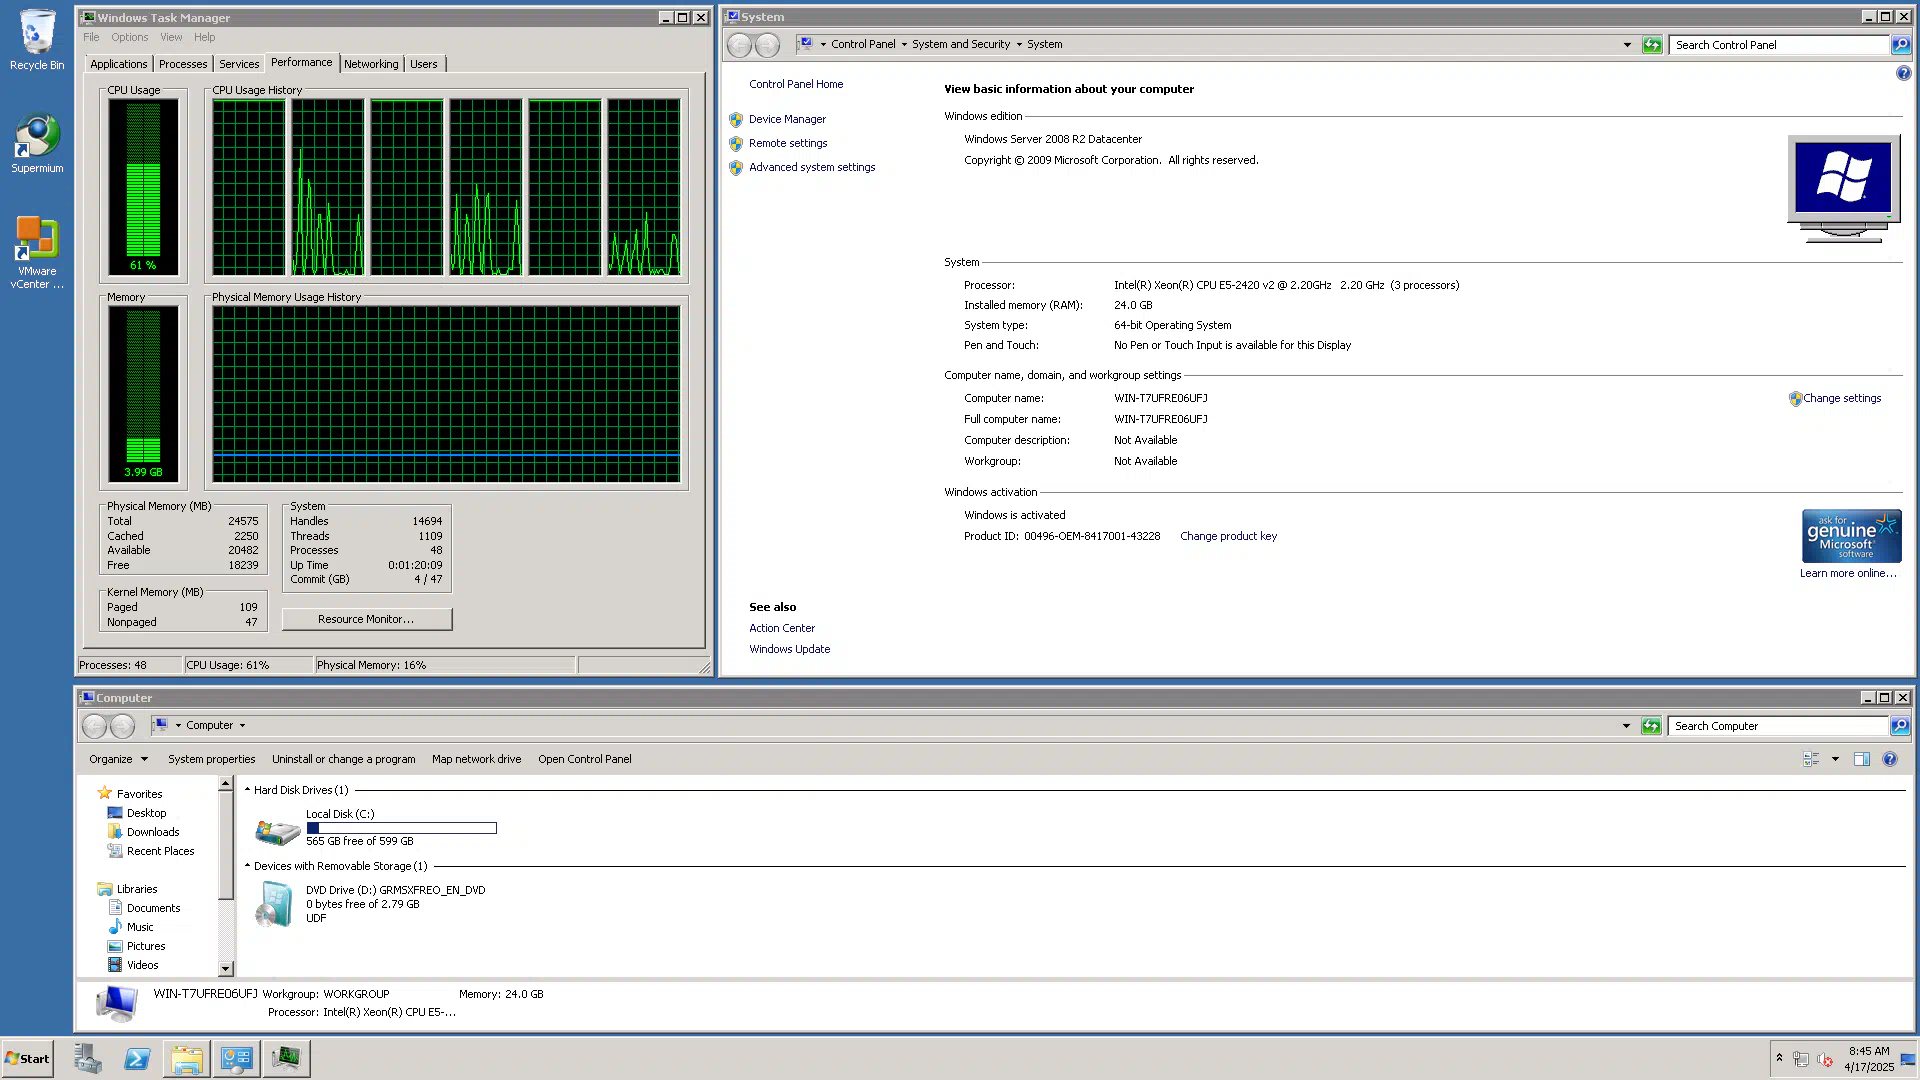Click the Resource Monitor button
The width and height of the screenshot is (1920, 1080).
pos(366,619)
